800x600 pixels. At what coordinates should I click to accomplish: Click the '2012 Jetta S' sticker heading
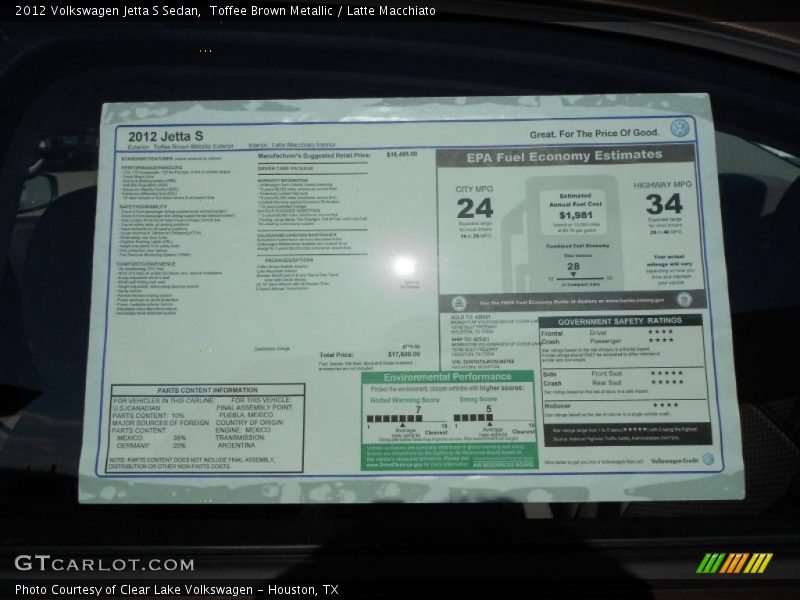coord(165,136)
